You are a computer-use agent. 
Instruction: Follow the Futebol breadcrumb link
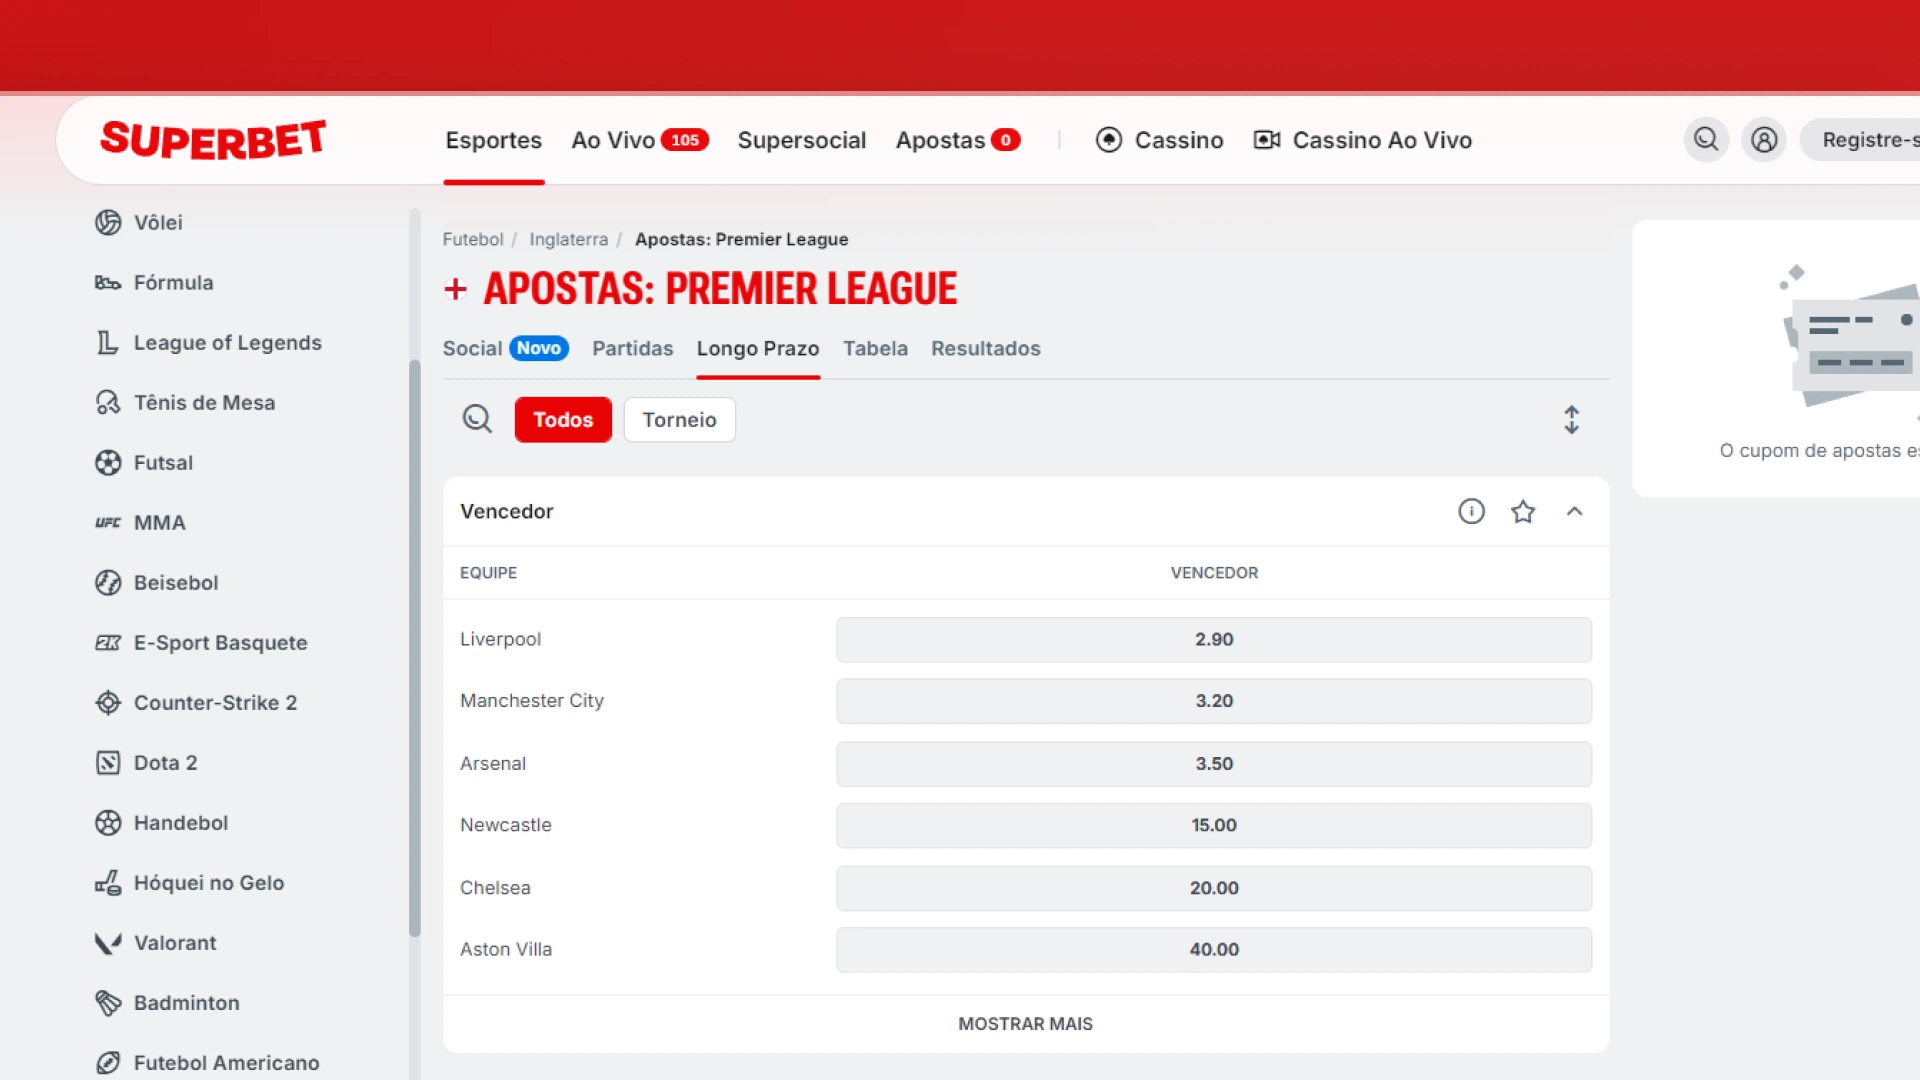(x=473, y=240)
